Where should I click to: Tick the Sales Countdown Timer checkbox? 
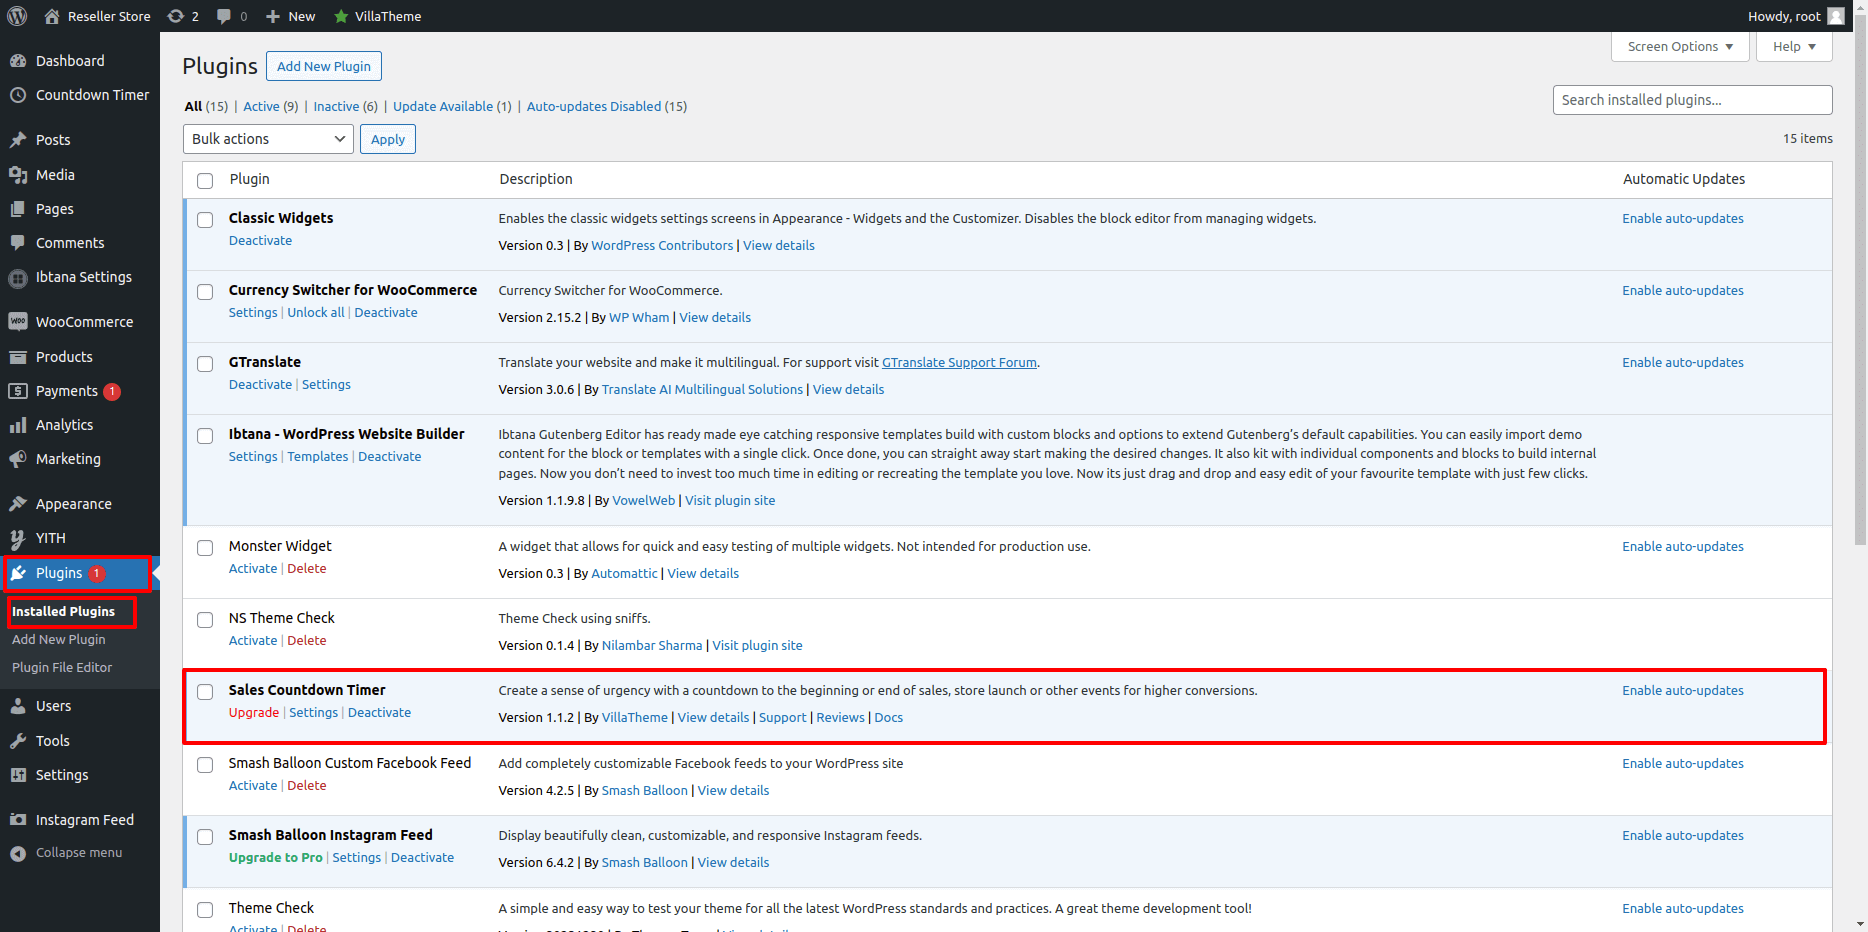pyautogui.click(x=205, y=692)
